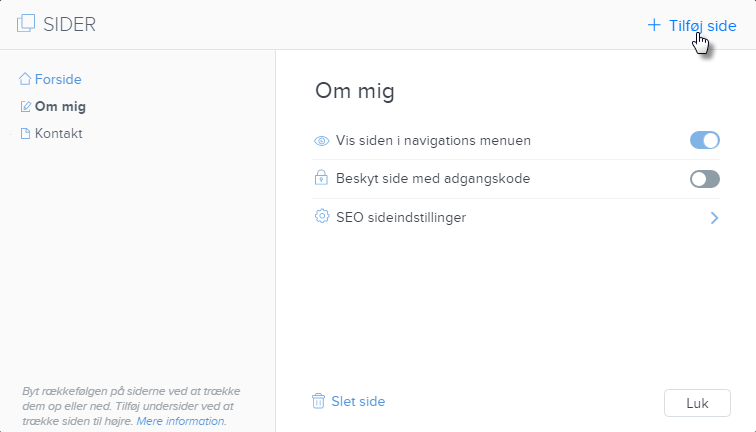Click the Tilføj side link
Viewport: 756px width, 432px height.
[702, 25]
